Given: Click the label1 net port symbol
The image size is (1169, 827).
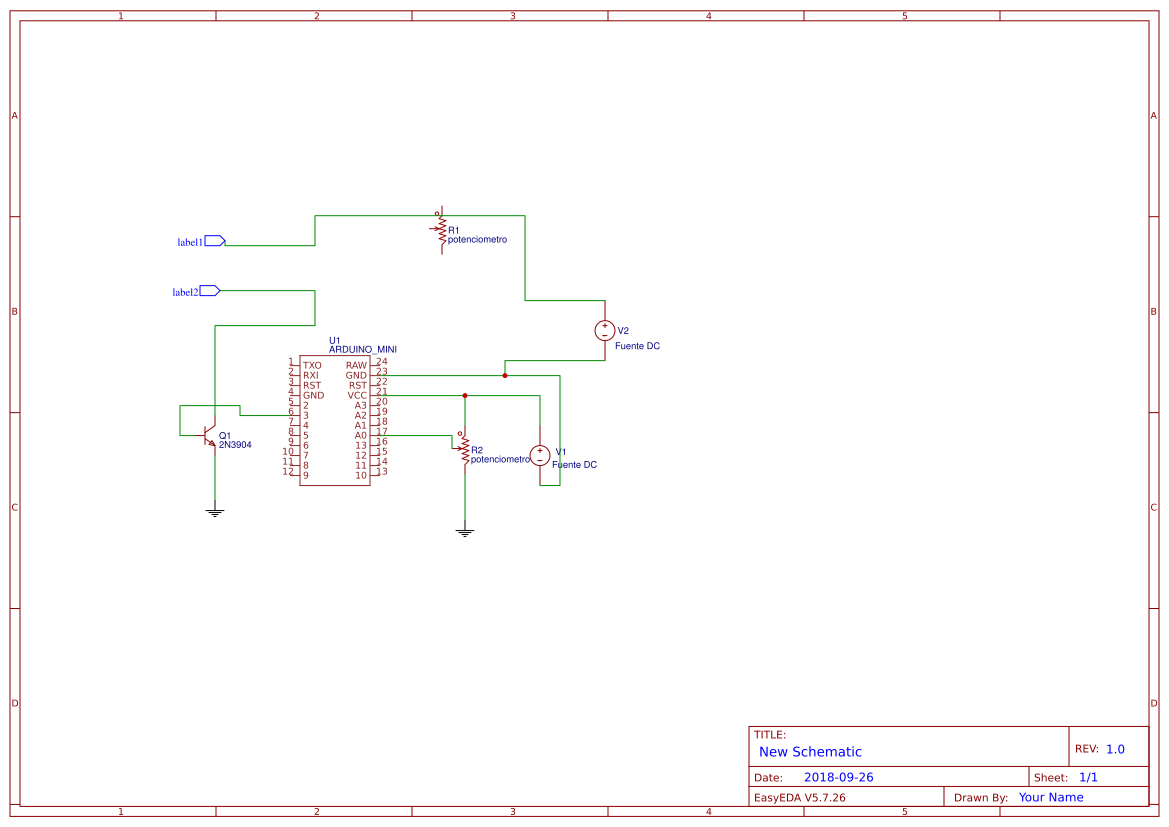Looking at the screenshot, I should [x=215, y=241].
